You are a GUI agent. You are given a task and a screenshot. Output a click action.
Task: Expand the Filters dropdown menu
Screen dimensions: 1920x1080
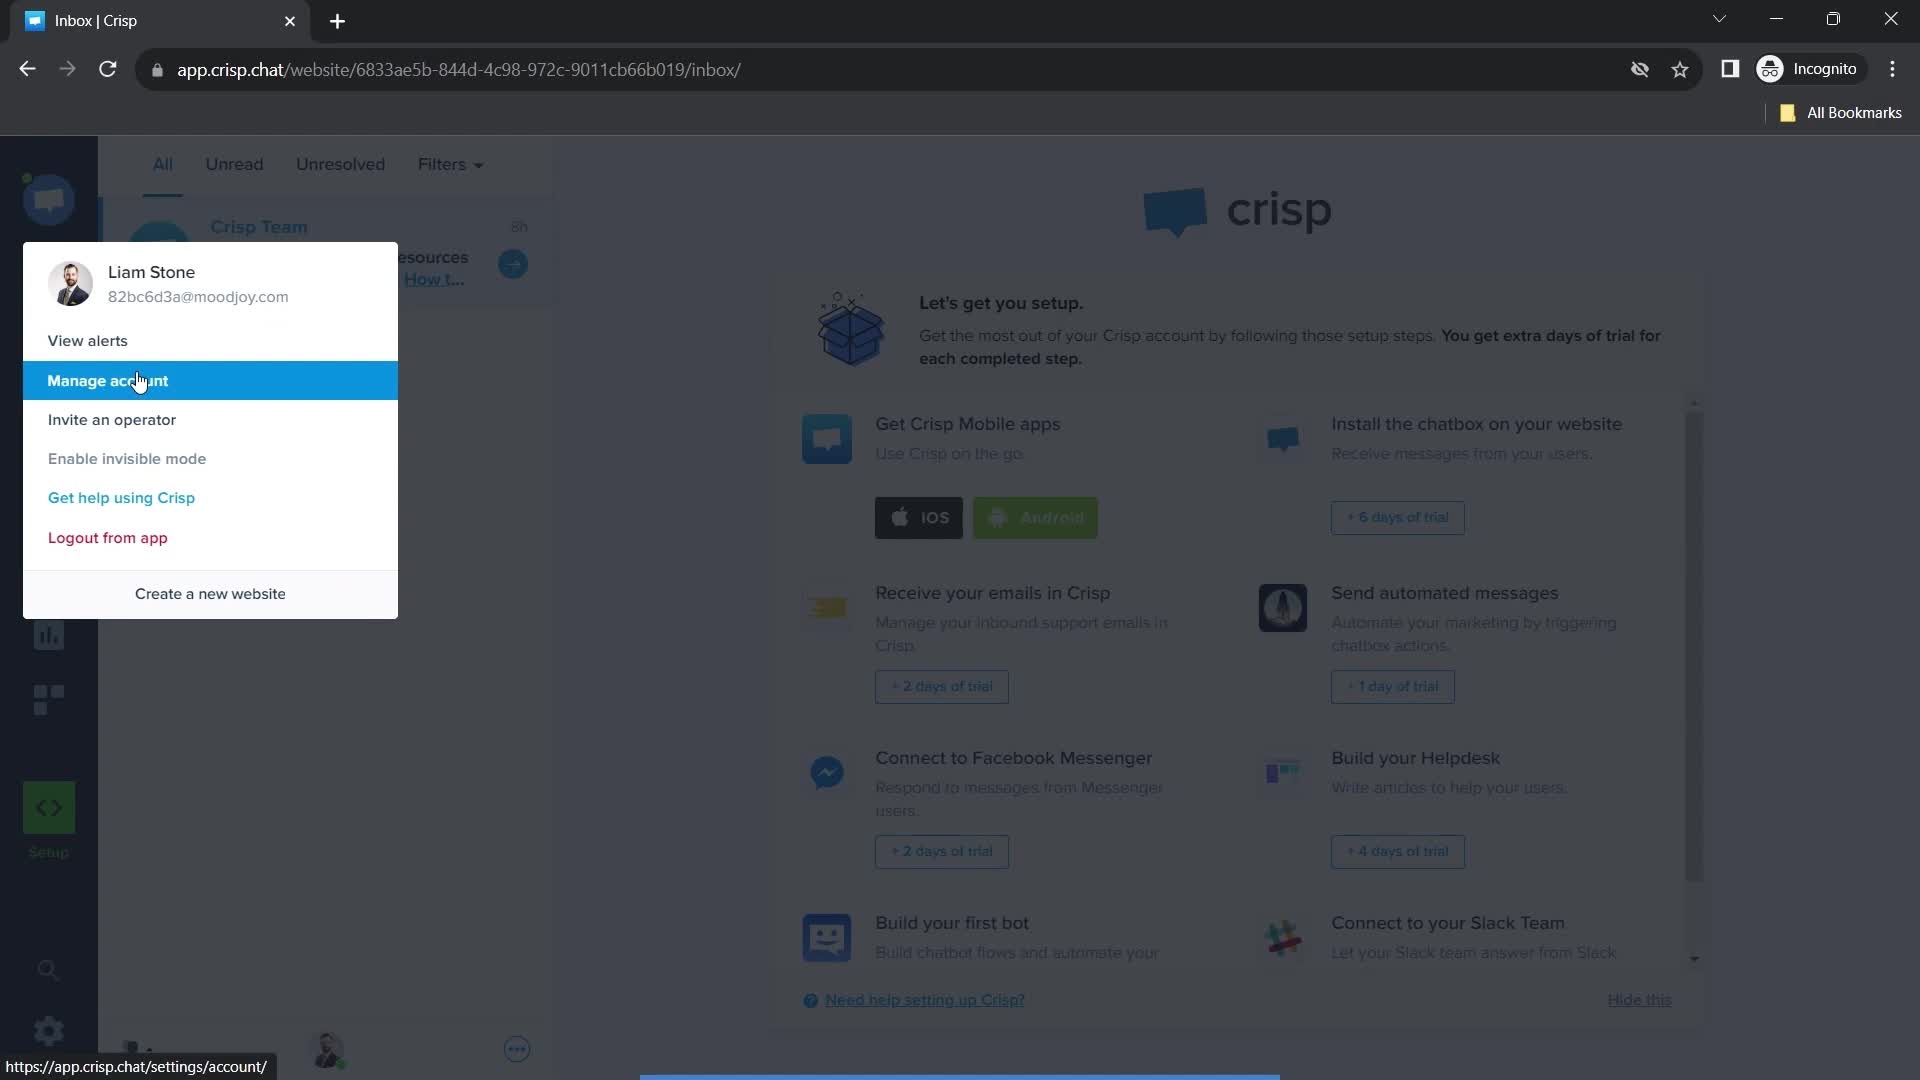pos(450,164)
